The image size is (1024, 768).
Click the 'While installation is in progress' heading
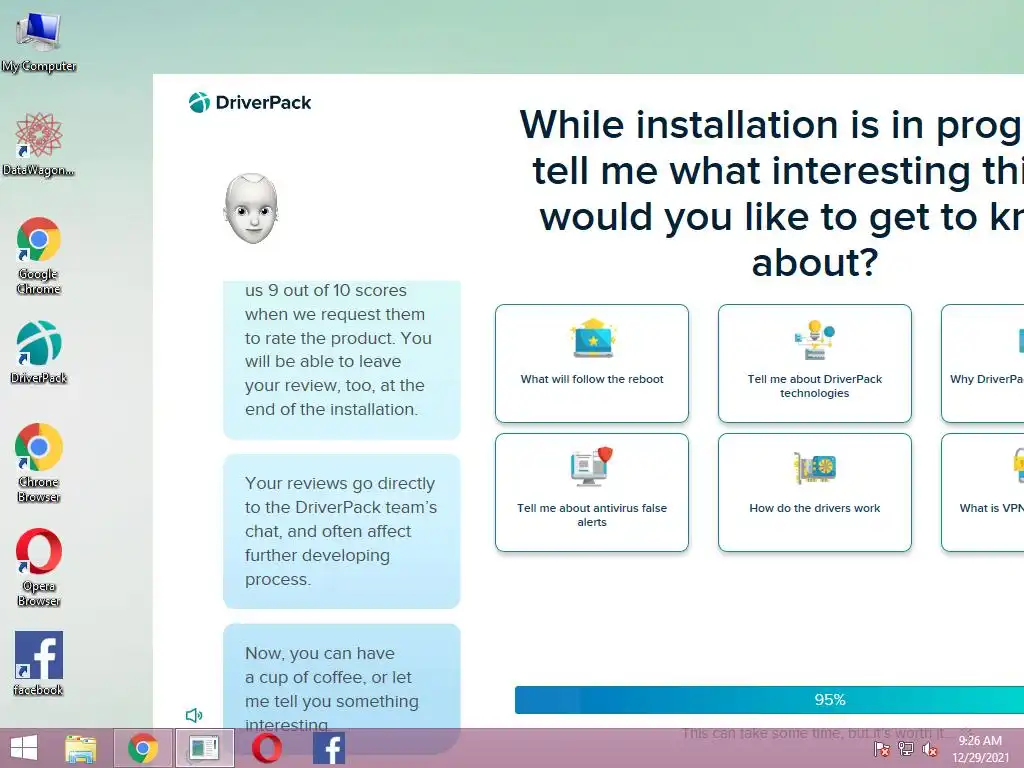point(771,193)
